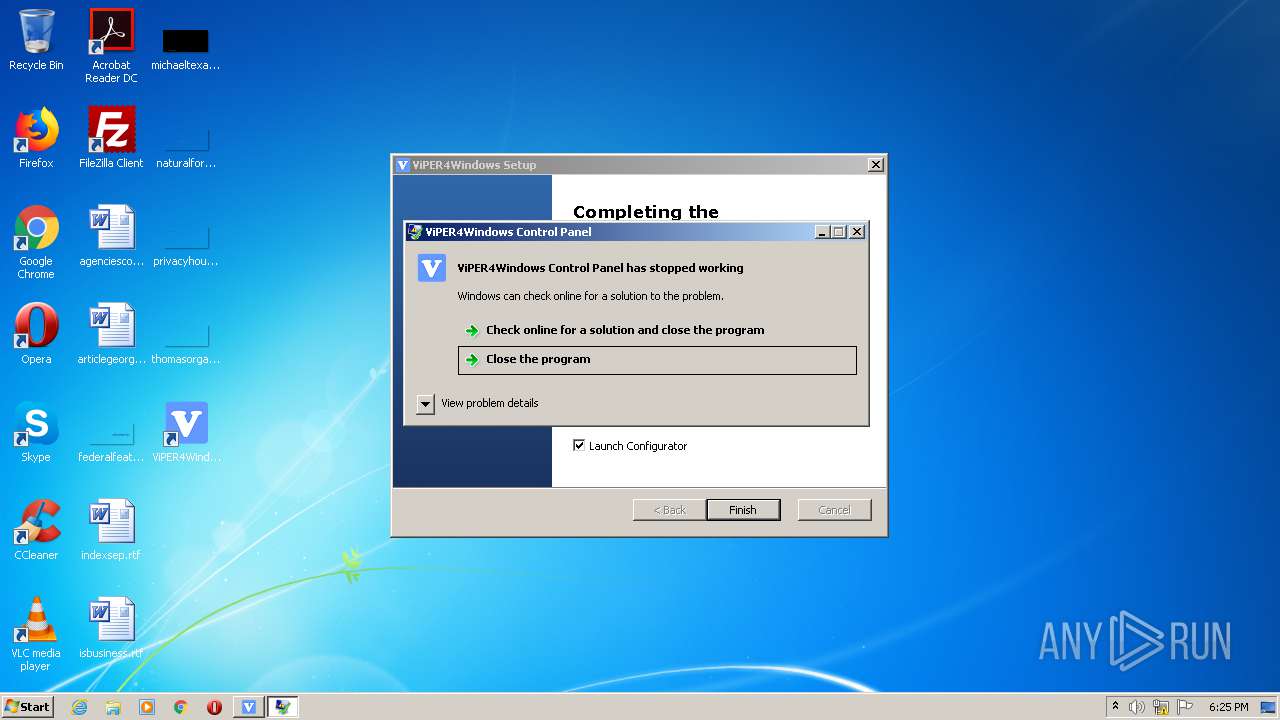Open the federalfeat desktop file
The height and width of the screenshot is (720, 1280).
click(111, 440)
